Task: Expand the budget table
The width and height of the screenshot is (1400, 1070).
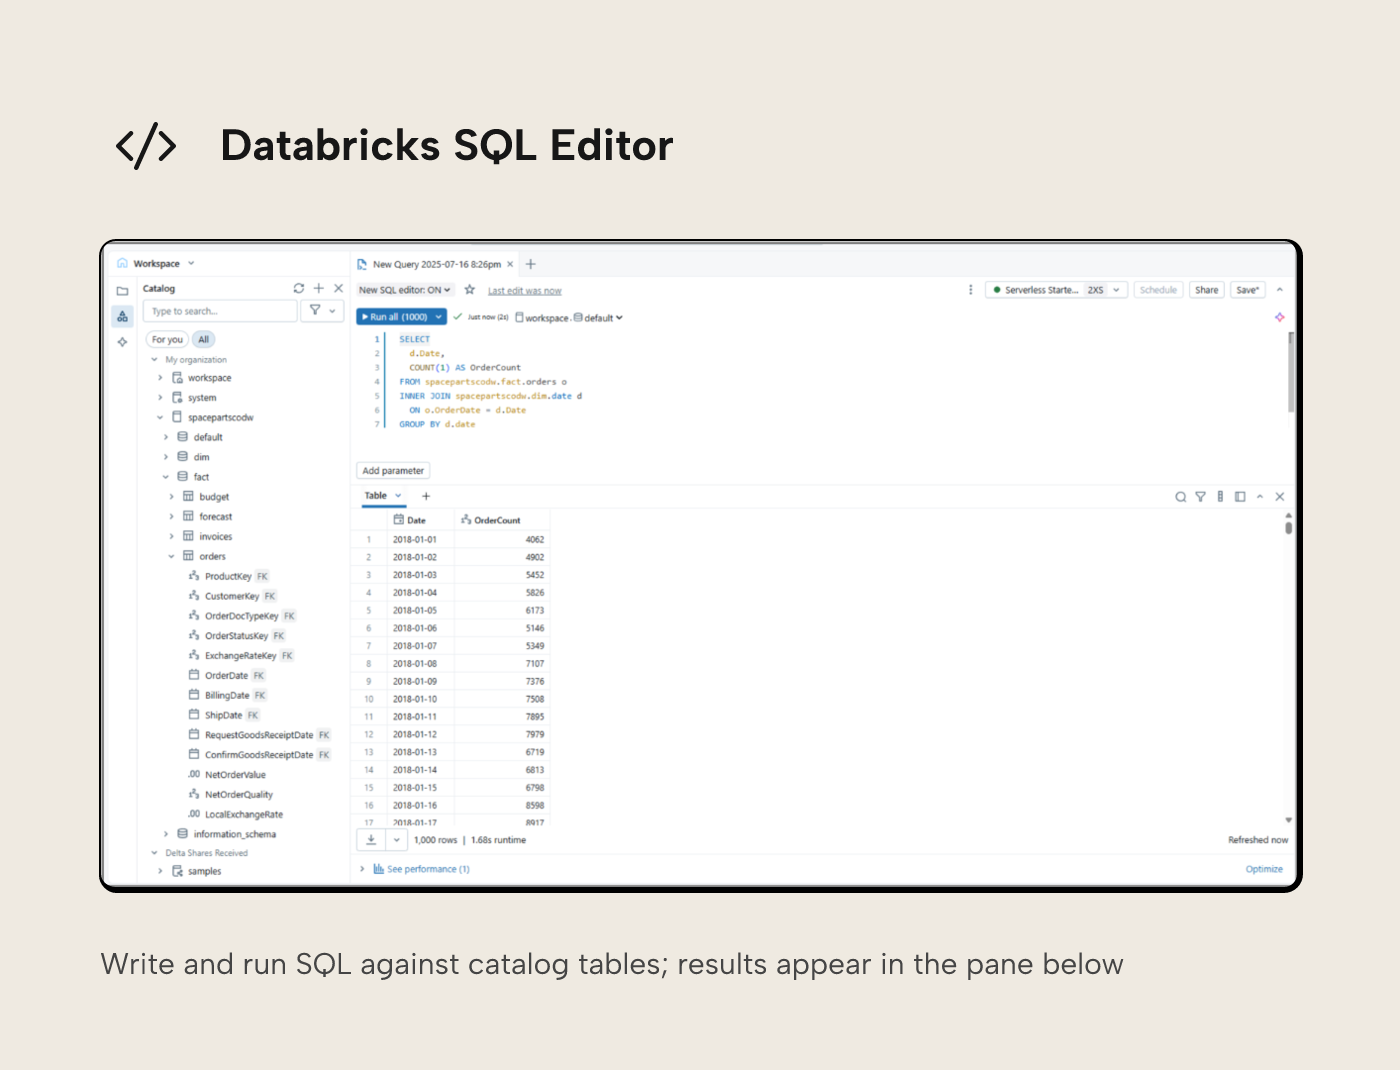Action: point(172,497)
